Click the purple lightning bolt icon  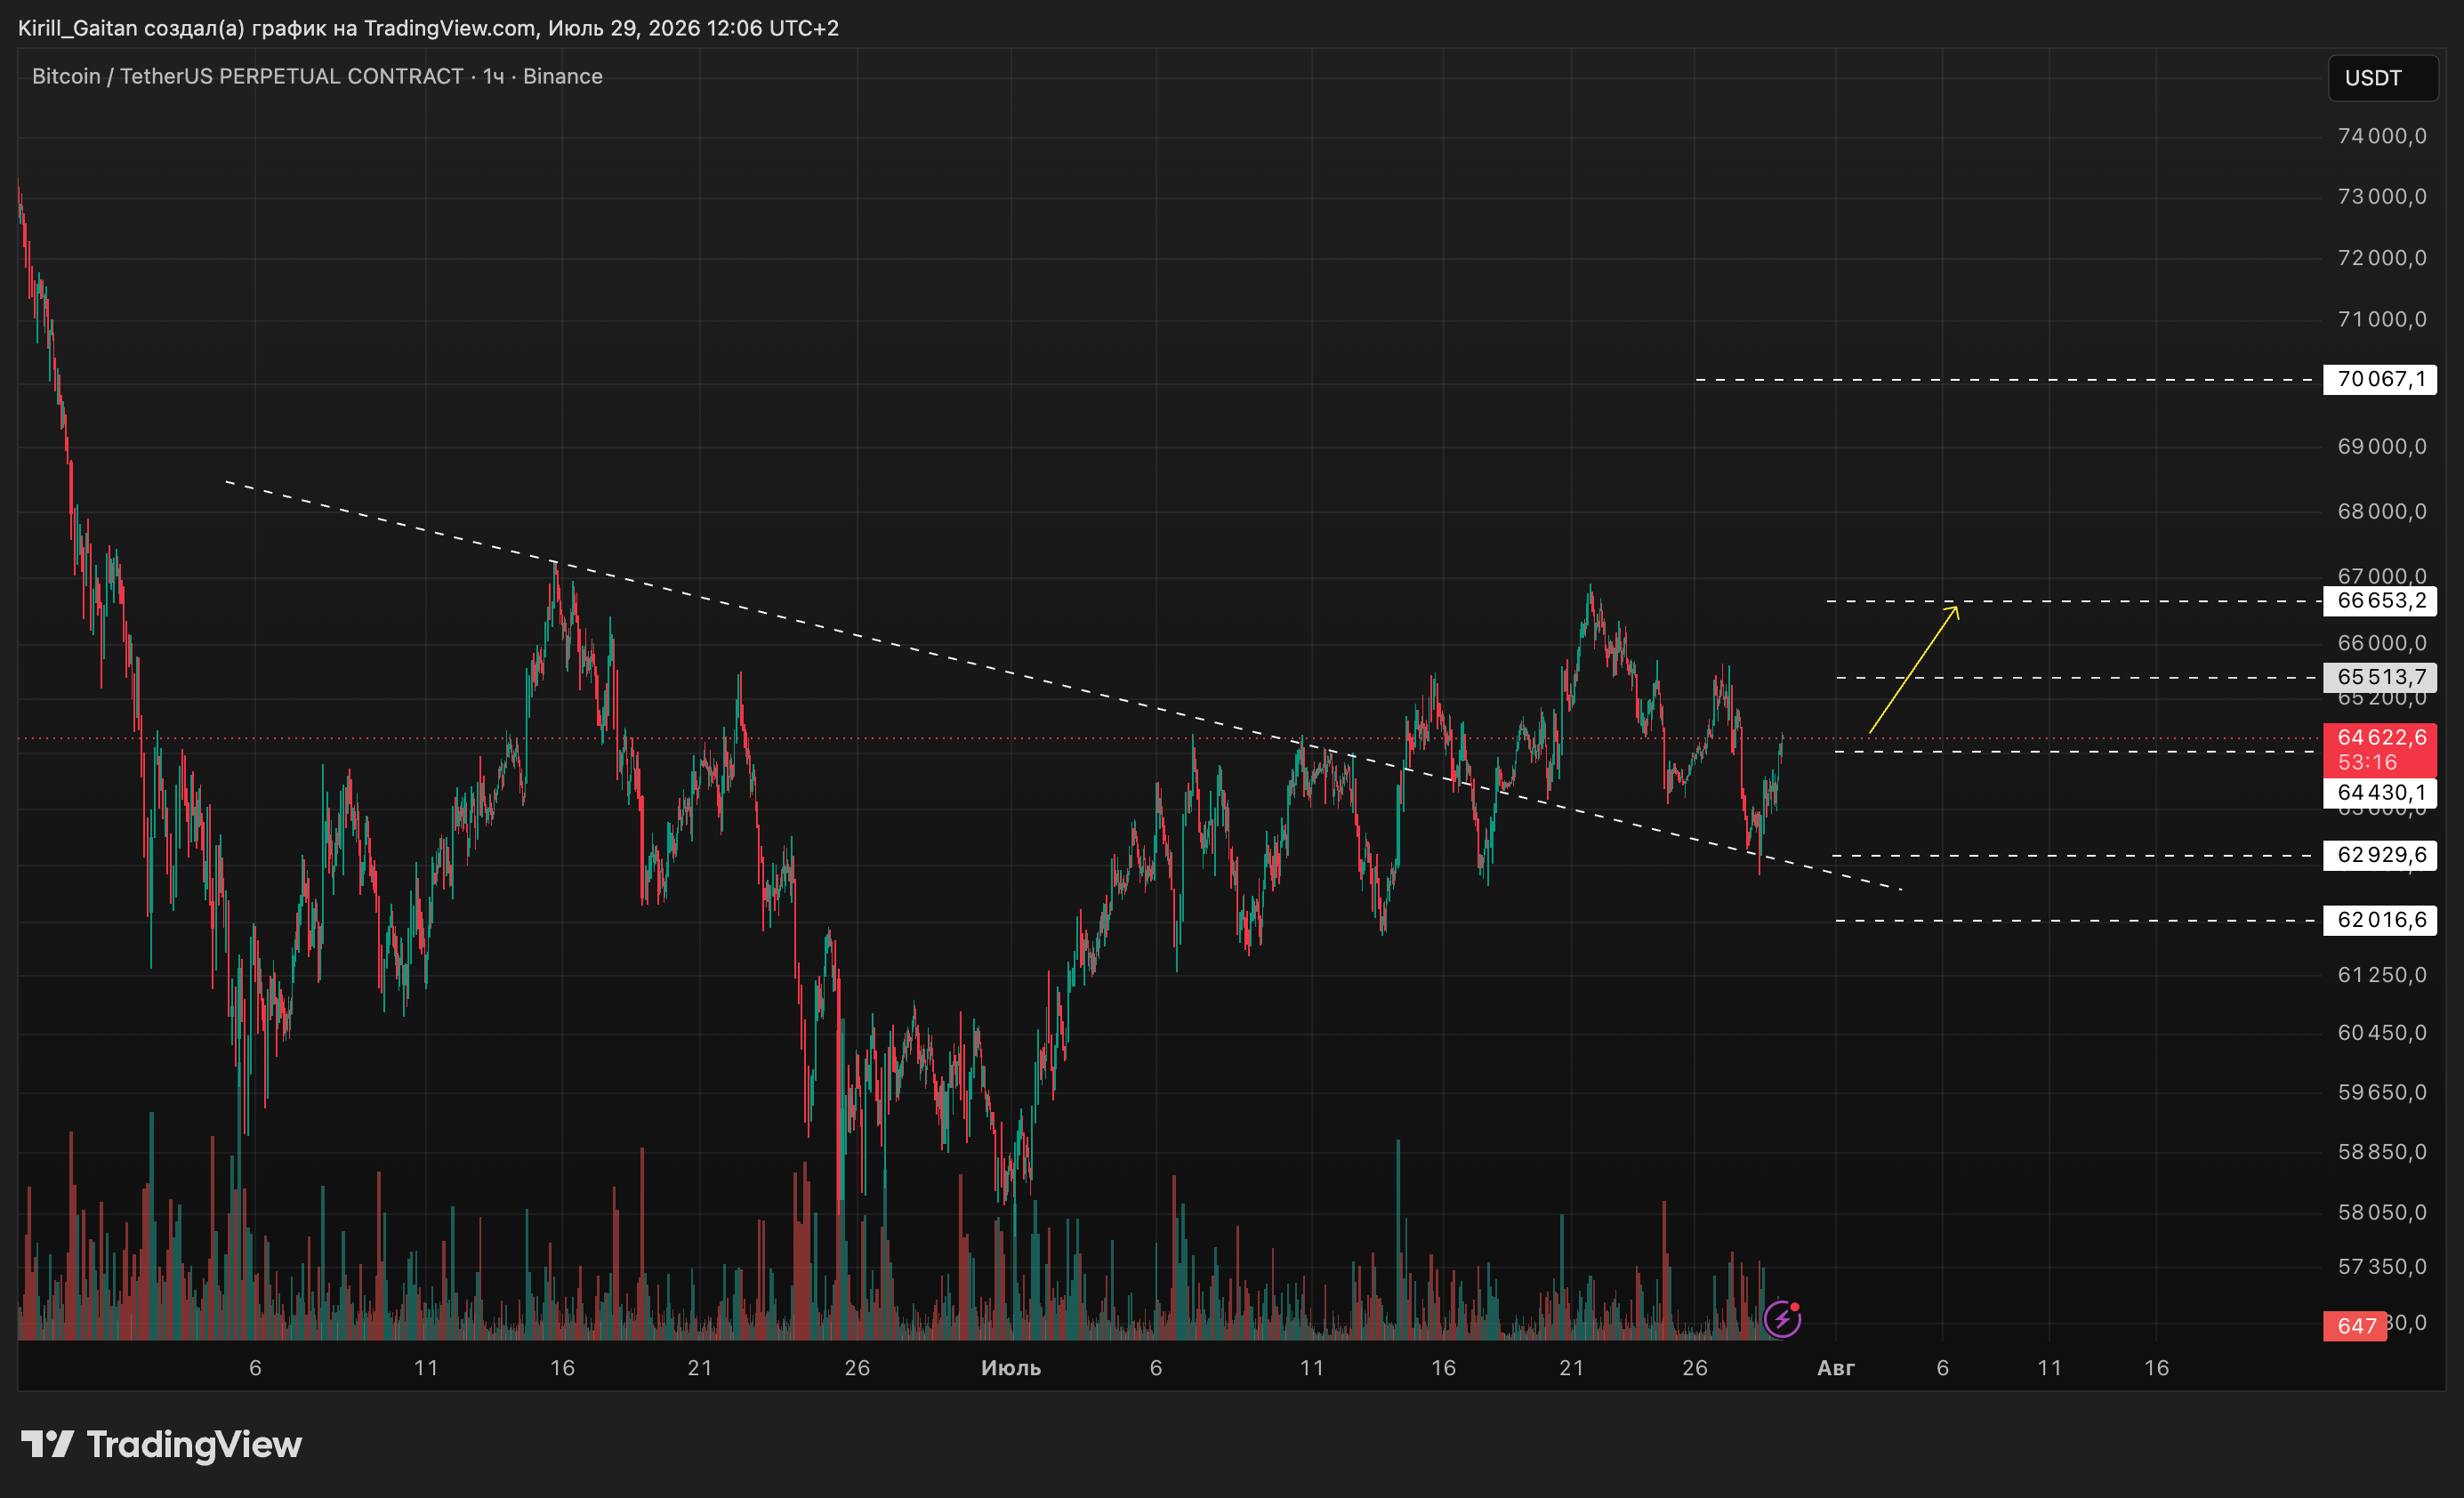1782,1319
